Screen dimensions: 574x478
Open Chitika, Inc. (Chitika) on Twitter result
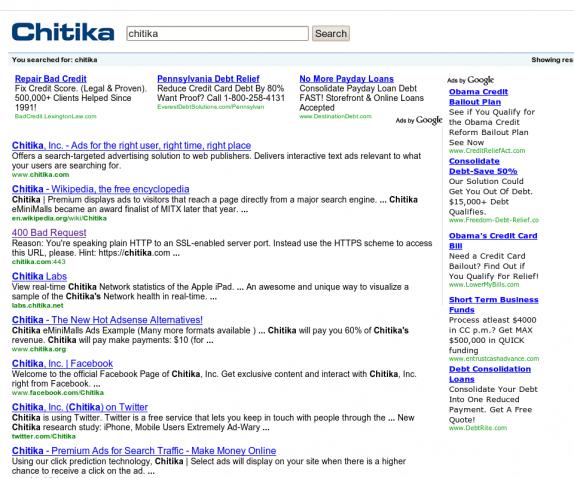(80, 407)
